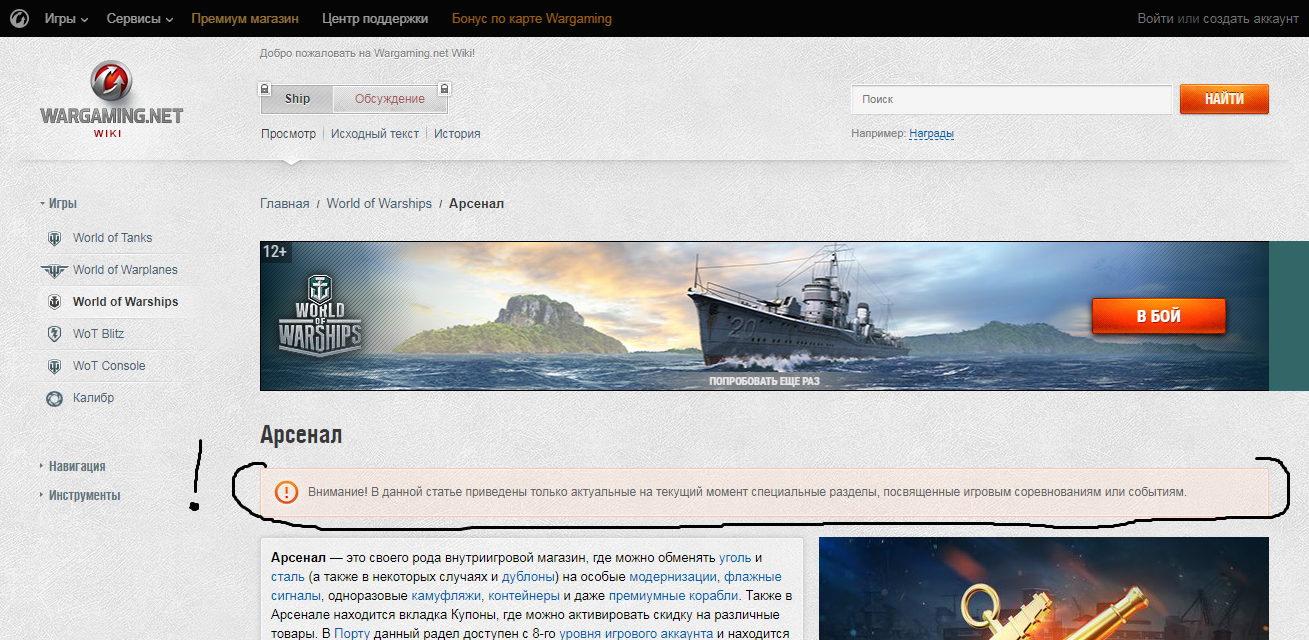Click the World of Tanks sidebar icon
This screenshot has height=640, width=1309.
pyautogui.click(x=55, y=238)
